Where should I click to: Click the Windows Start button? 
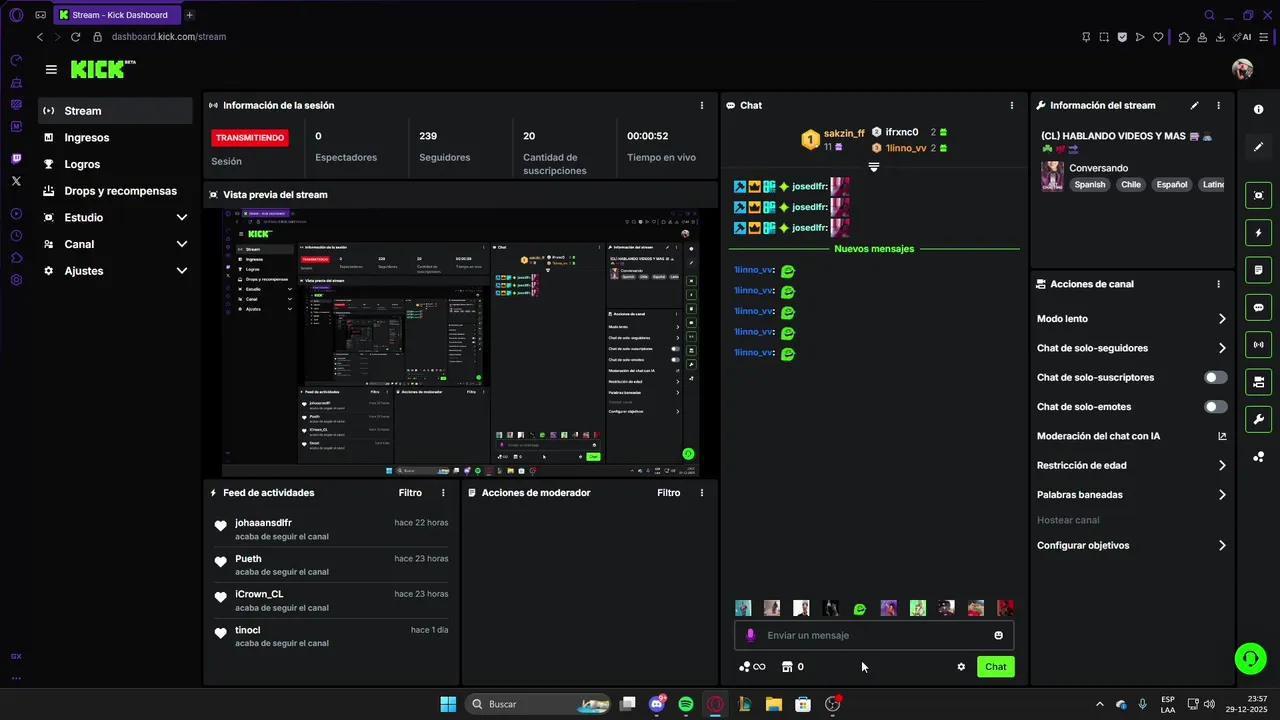coord(448,704)
